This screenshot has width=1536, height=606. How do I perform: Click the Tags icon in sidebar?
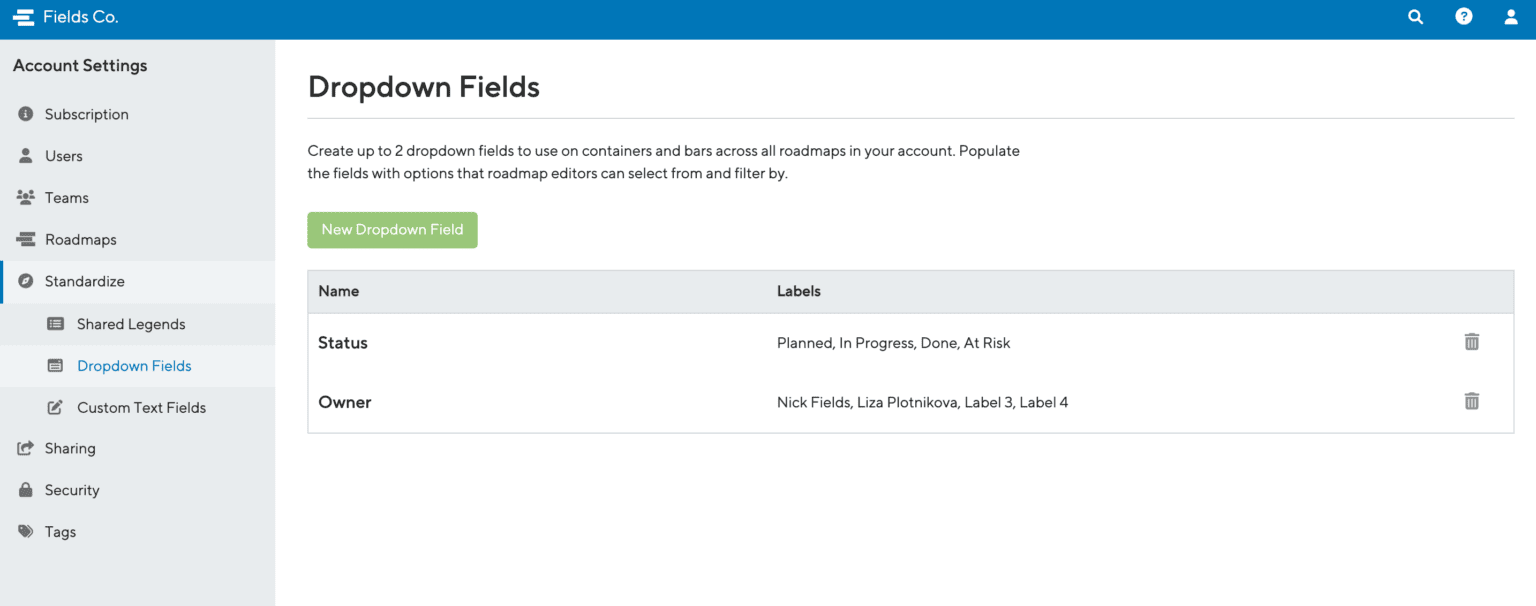click(24, 531)
